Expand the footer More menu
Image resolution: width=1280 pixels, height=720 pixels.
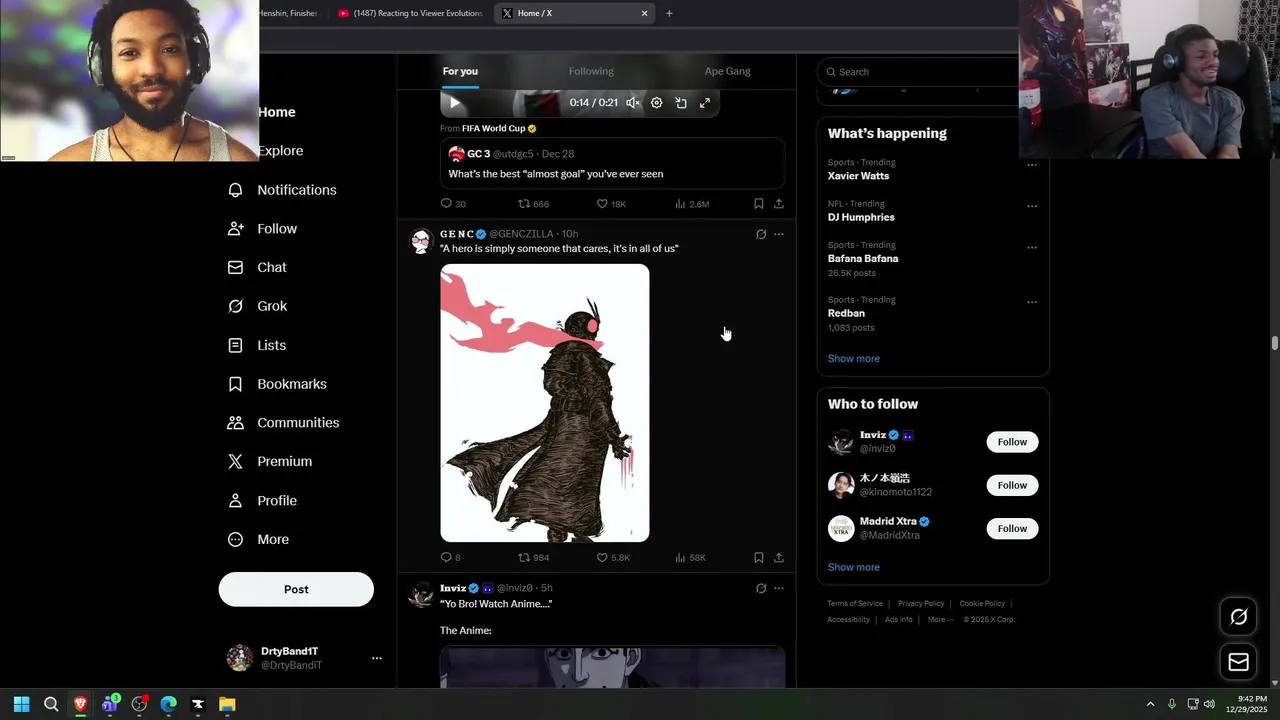point(940,620)
